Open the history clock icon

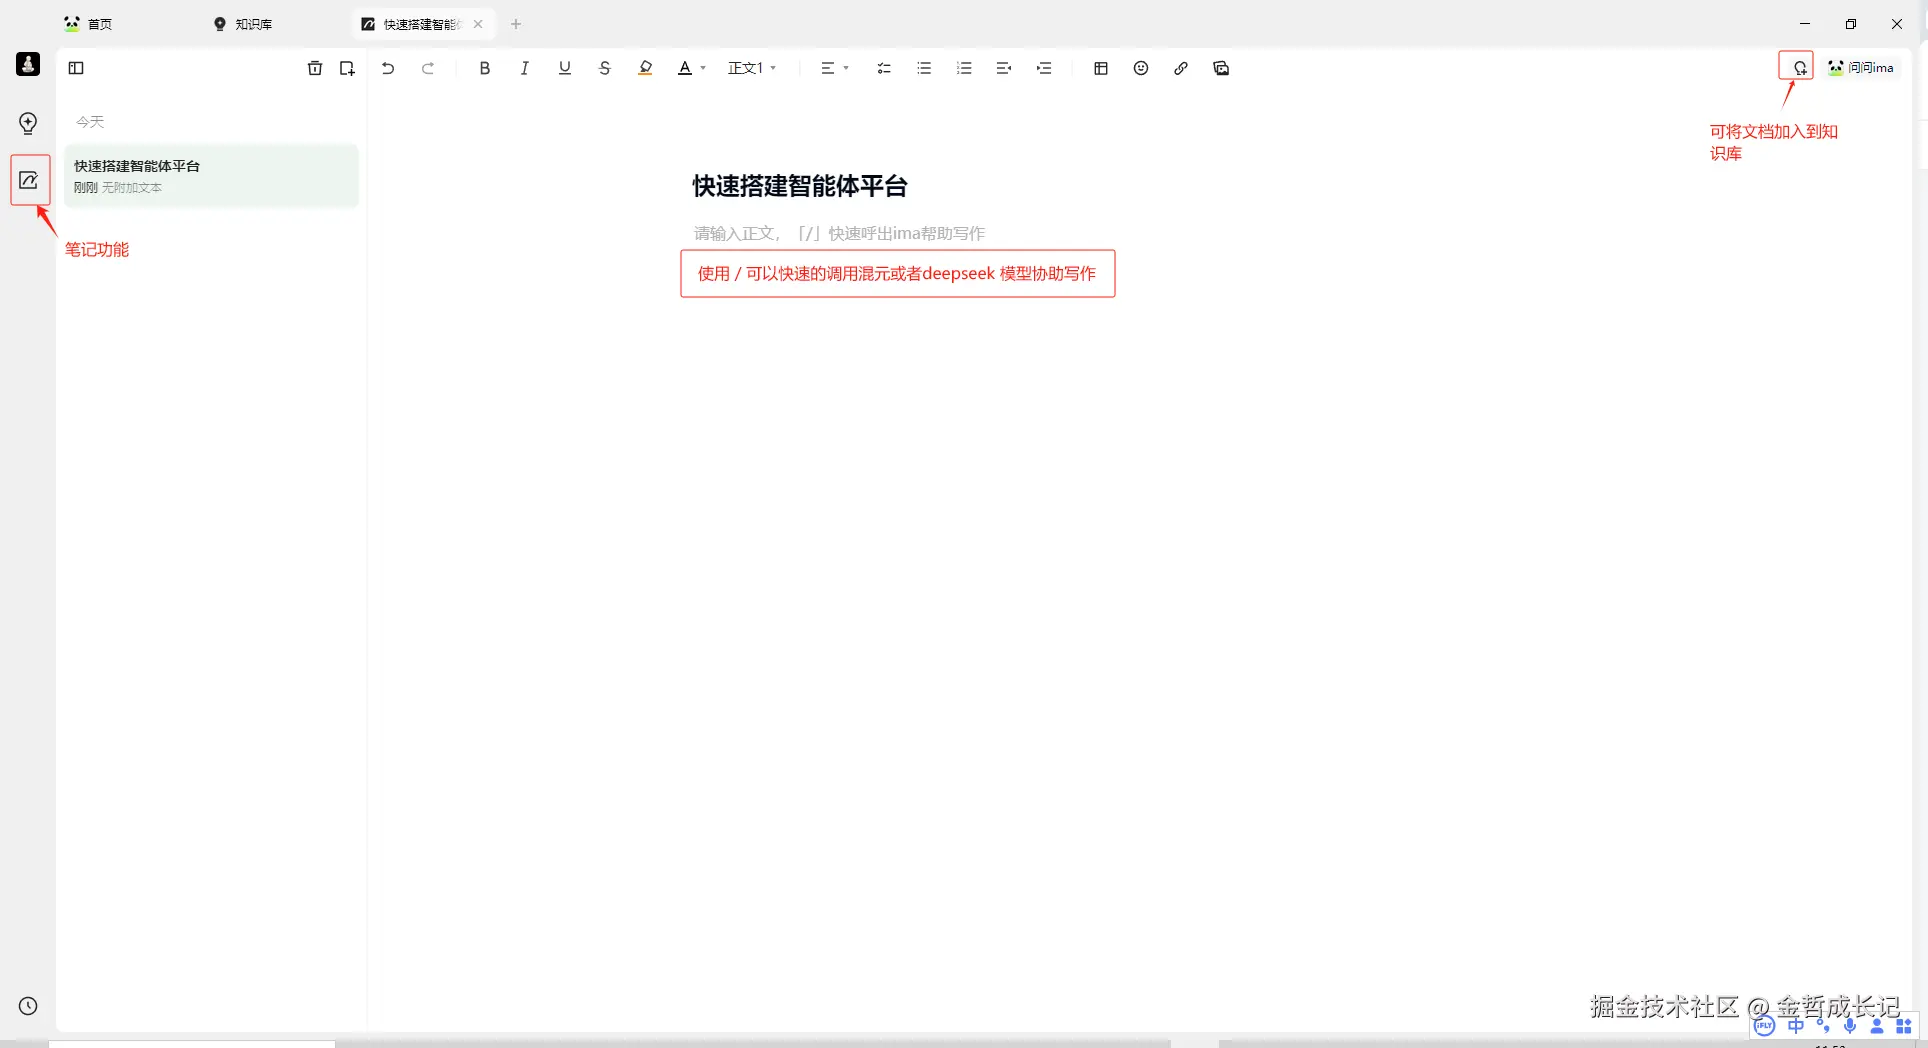coord(28,1006)
